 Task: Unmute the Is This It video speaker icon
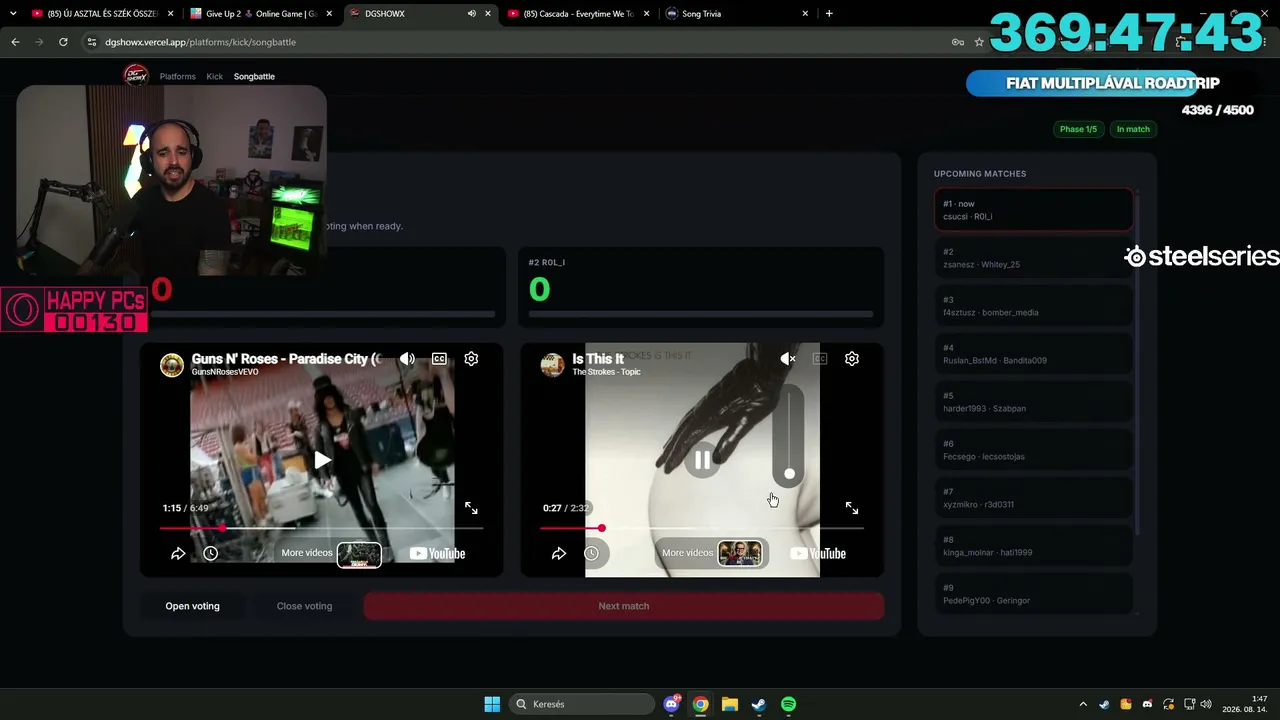coord(788,359)
